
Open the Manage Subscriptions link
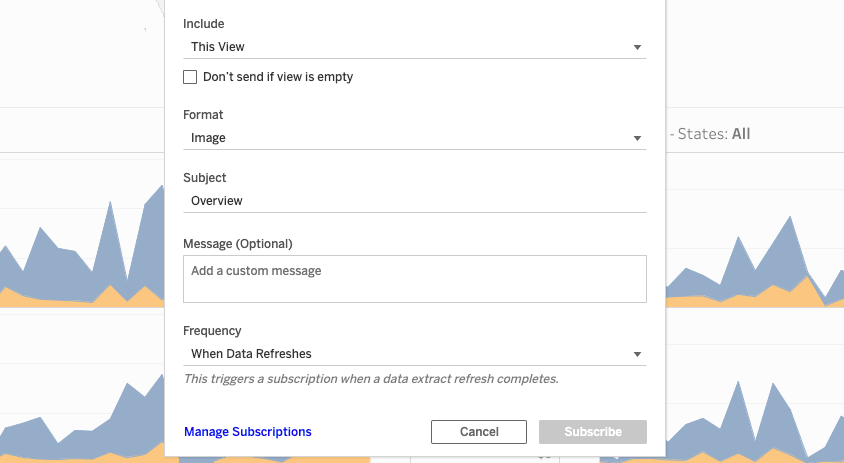pos(248,432)
